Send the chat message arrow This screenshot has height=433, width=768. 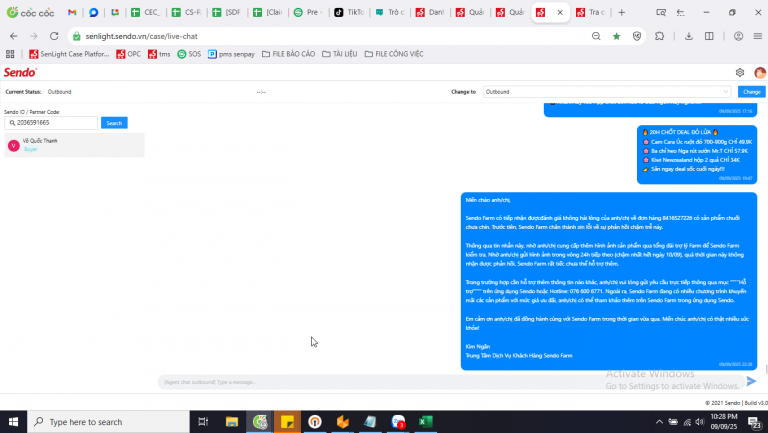click(x=751, y=381)
